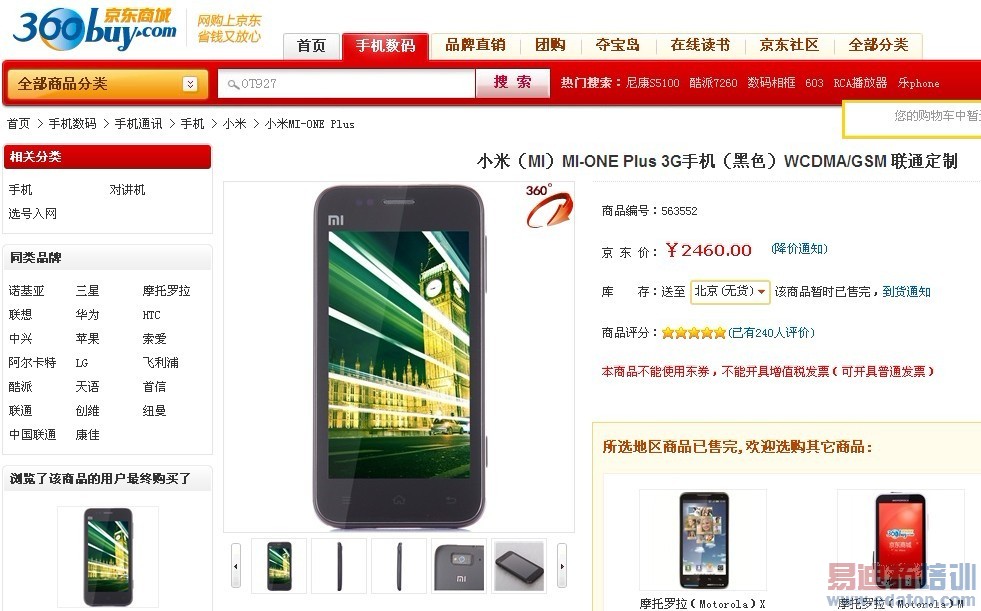Click the left arrow of thumbnail gallery

point(236,566)
